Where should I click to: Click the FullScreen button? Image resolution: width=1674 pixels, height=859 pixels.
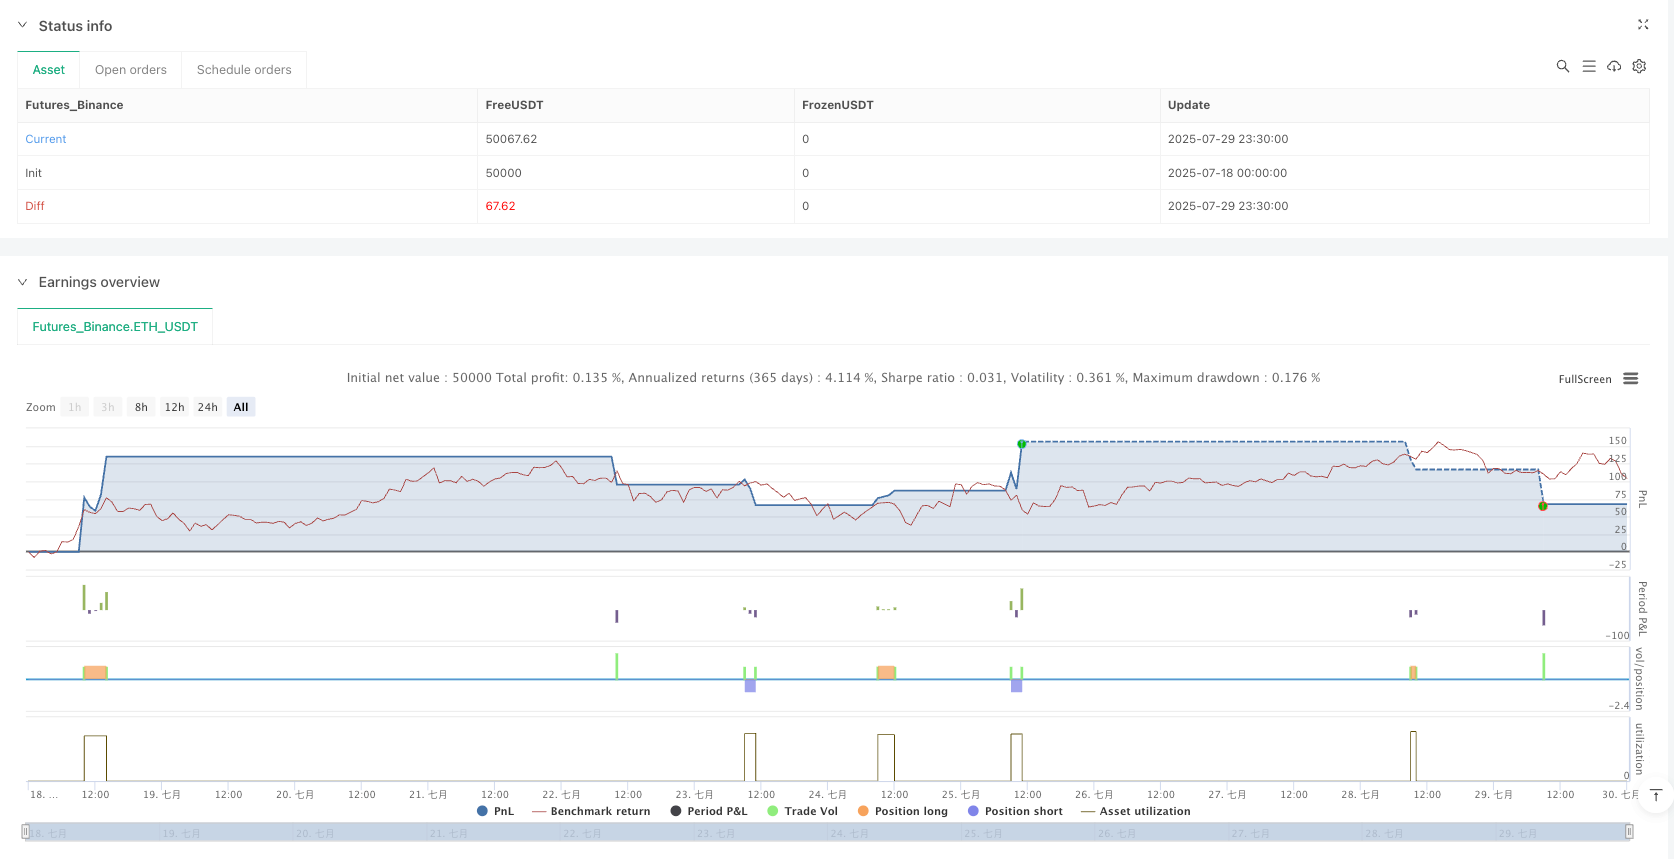(x=1584, y=379)
